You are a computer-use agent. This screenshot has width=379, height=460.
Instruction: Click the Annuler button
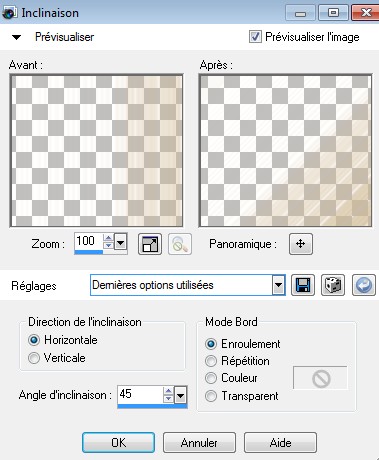point(199,443)
